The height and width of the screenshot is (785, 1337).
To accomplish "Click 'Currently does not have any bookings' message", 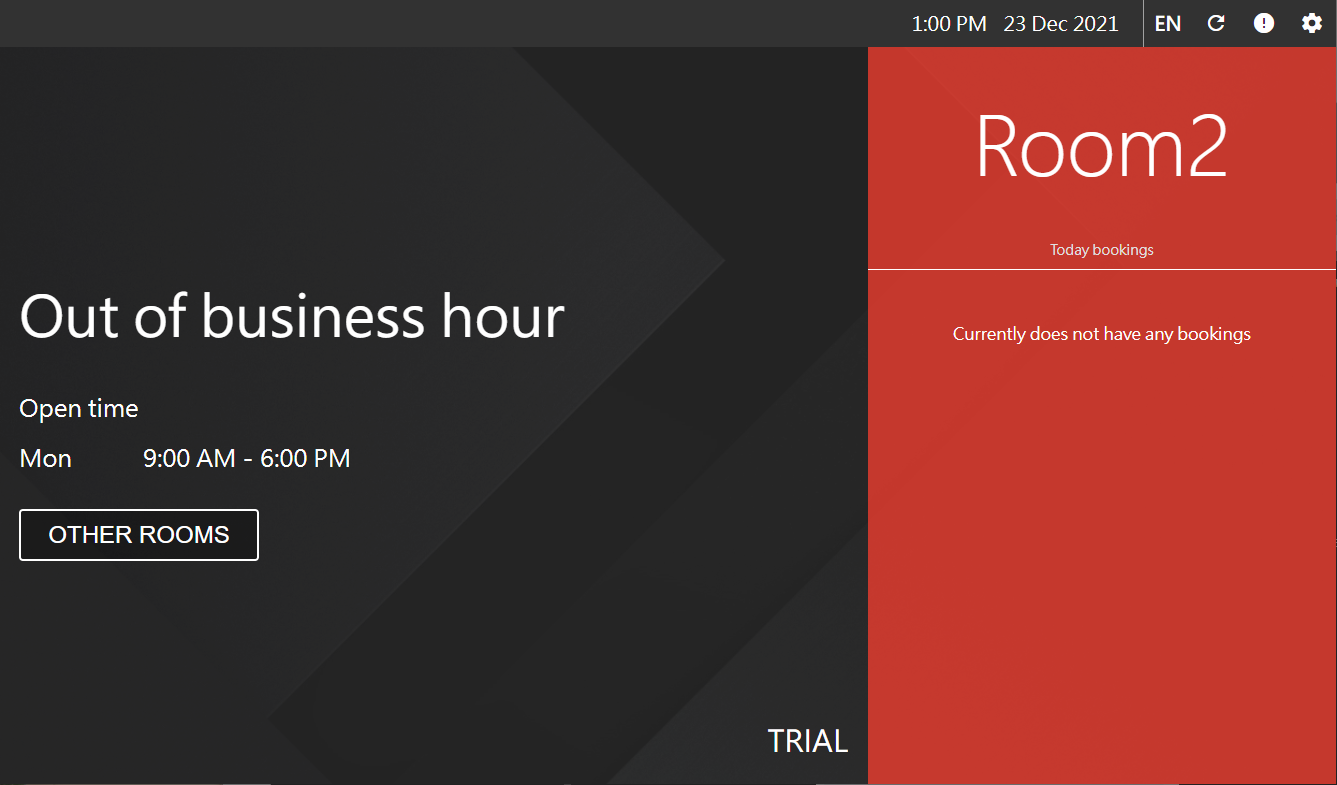I will (x=1101, y=334).
